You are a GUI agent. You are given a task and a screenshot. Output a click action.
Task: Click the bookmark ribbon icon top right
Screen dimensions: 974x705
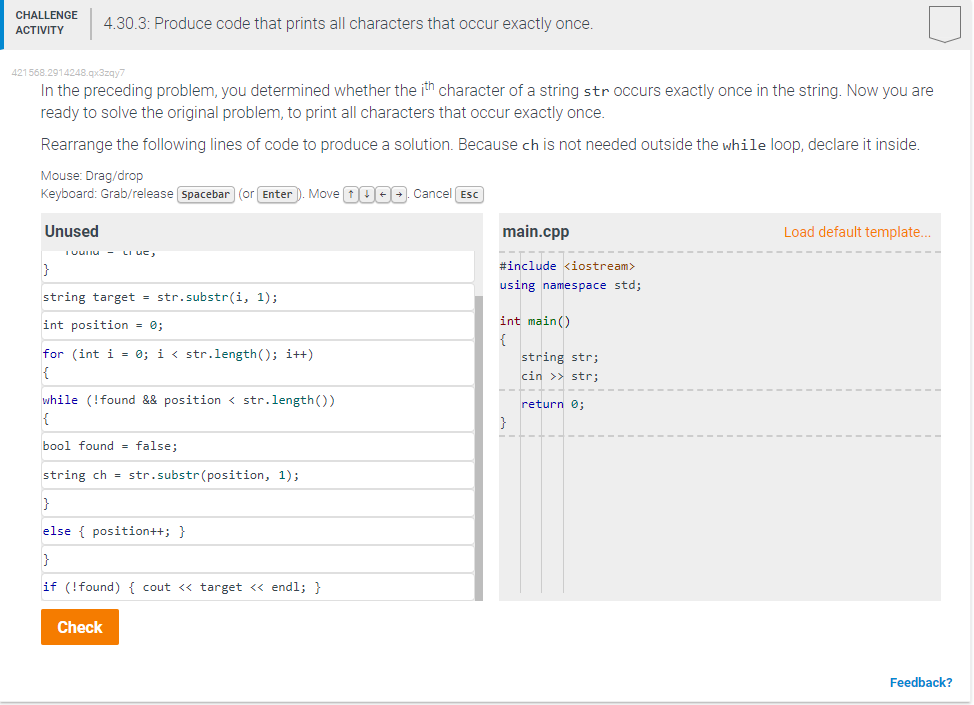click(944, 24)
